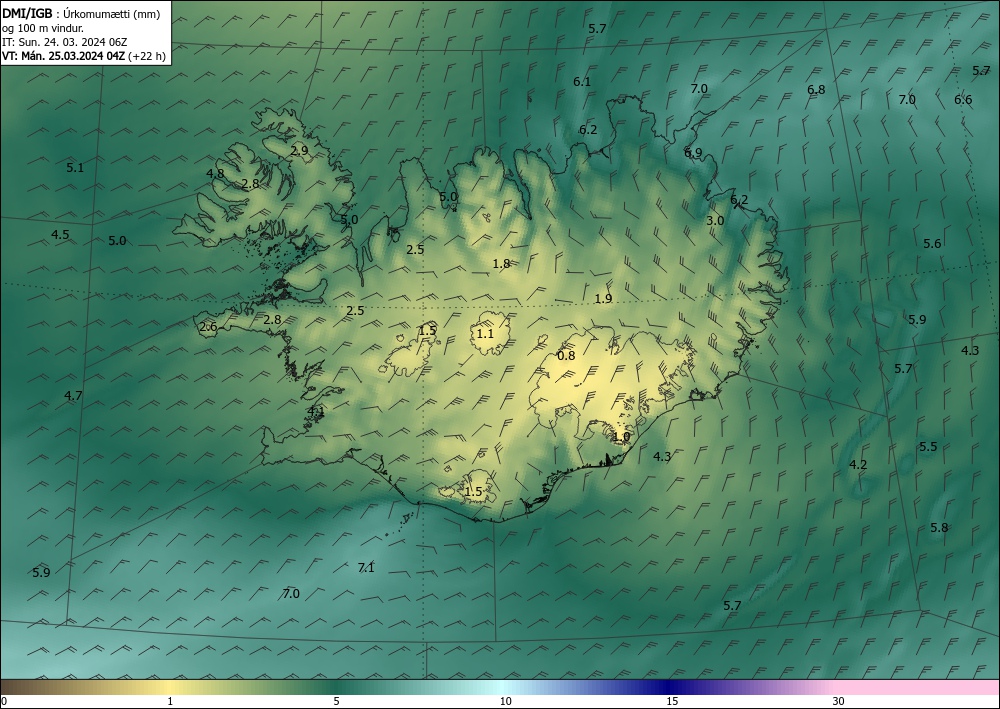Click the value label 2.9 in the Westfjords
The image size is (1000, 709).
tap(299, 151)
